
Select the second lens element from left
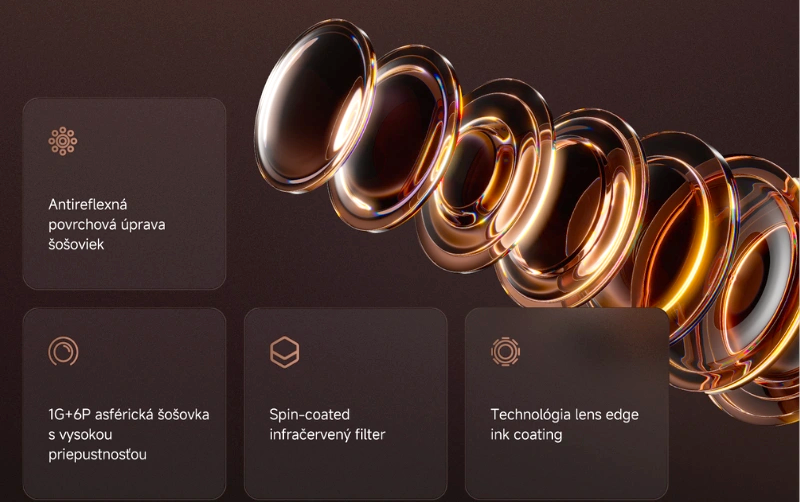point(395,138)
